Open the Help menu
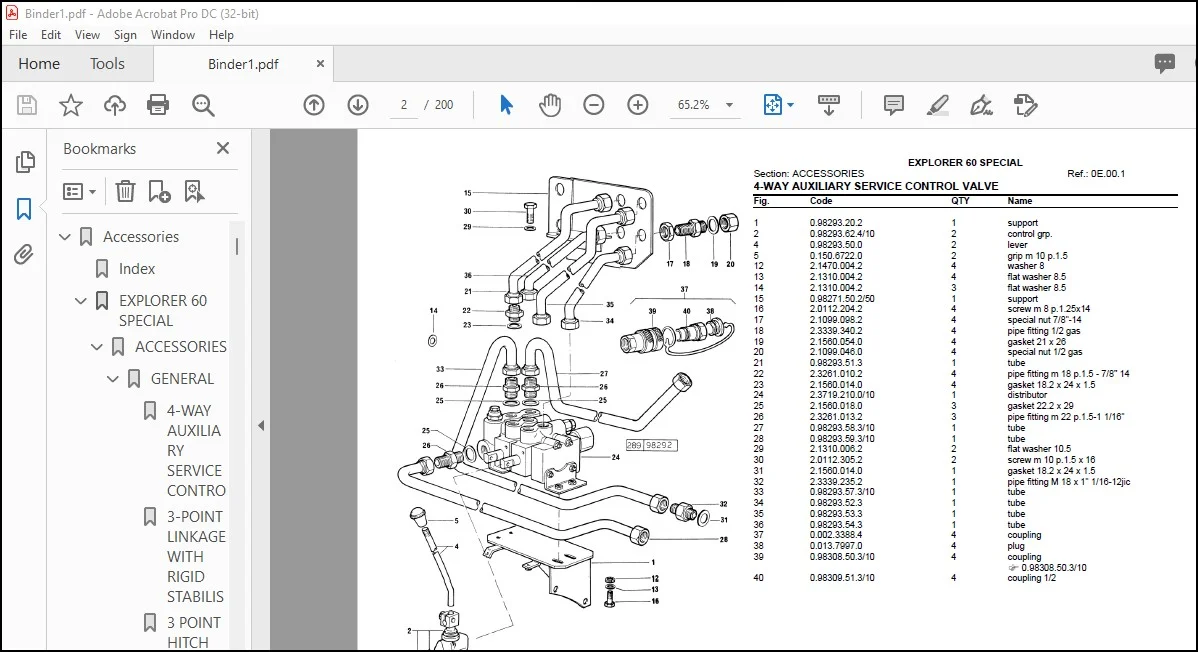Viewport: 1198px width, 652px height. tap(221, 34)
